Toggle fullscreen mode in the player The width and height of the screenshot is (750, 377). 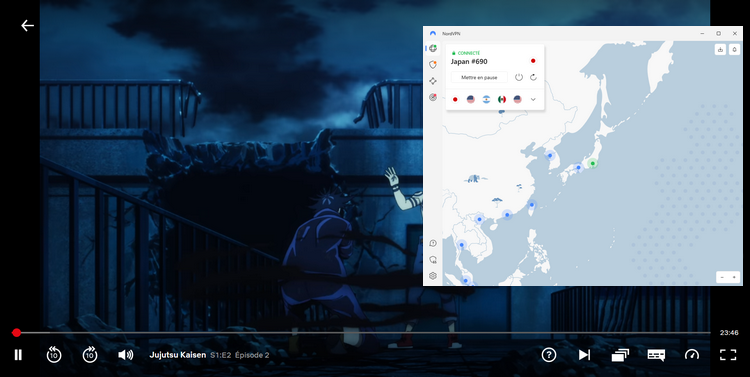pyautogui.click(x=728, y=355)
